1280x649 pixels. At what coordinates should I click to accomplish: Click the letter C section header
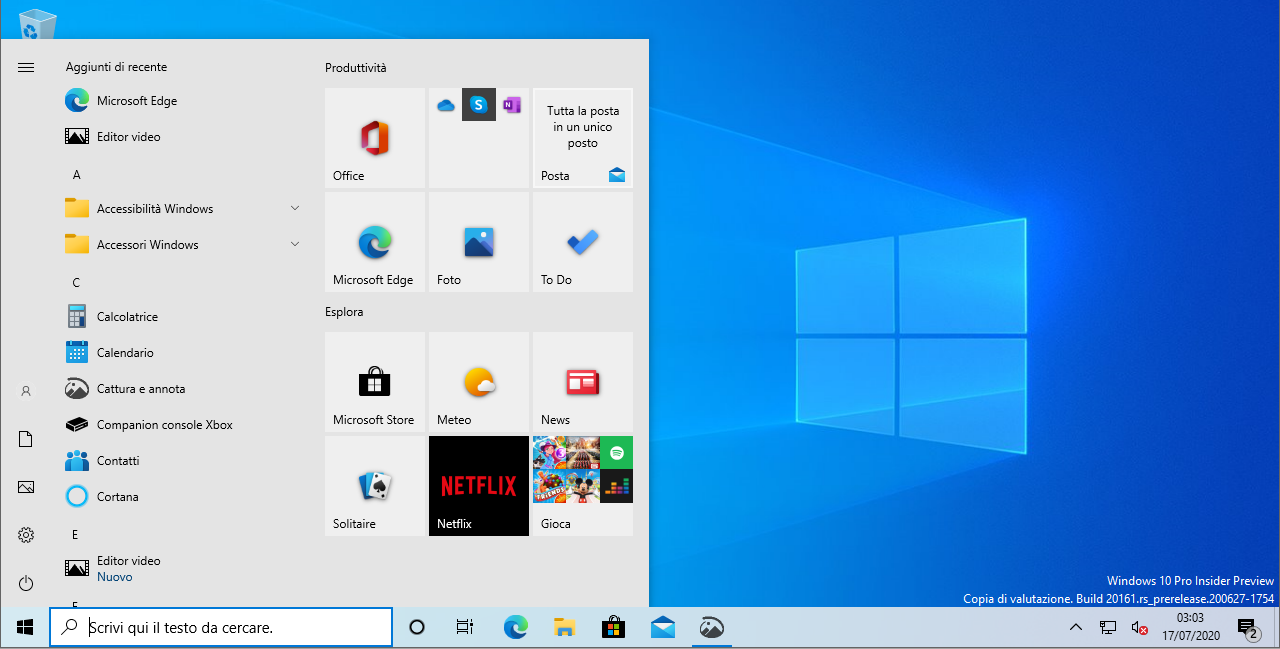point(77,283)
